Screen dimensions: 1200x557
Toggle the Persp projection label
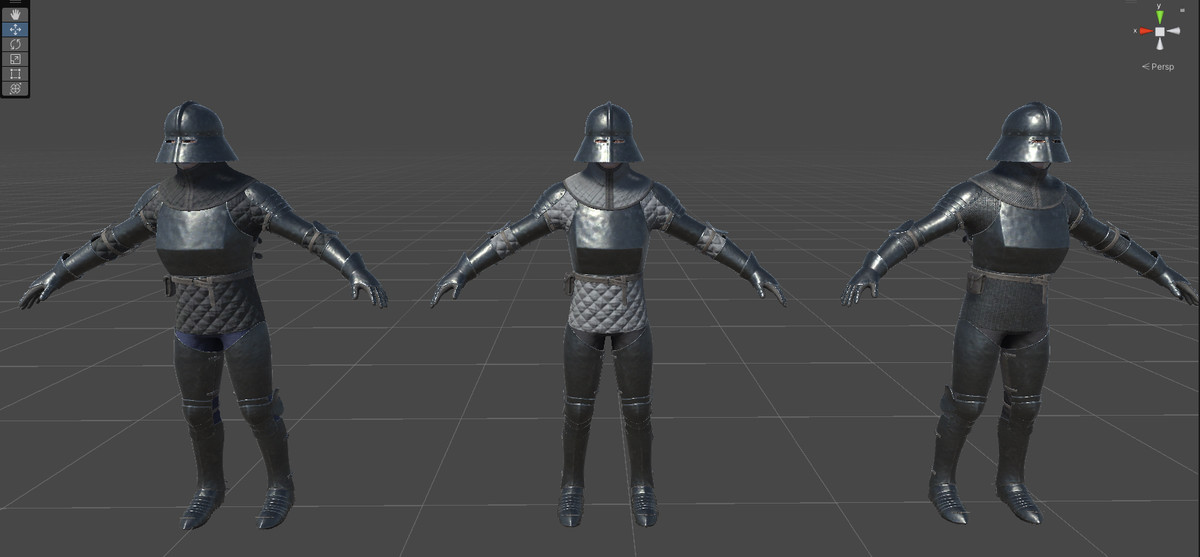pos(1157,66)
